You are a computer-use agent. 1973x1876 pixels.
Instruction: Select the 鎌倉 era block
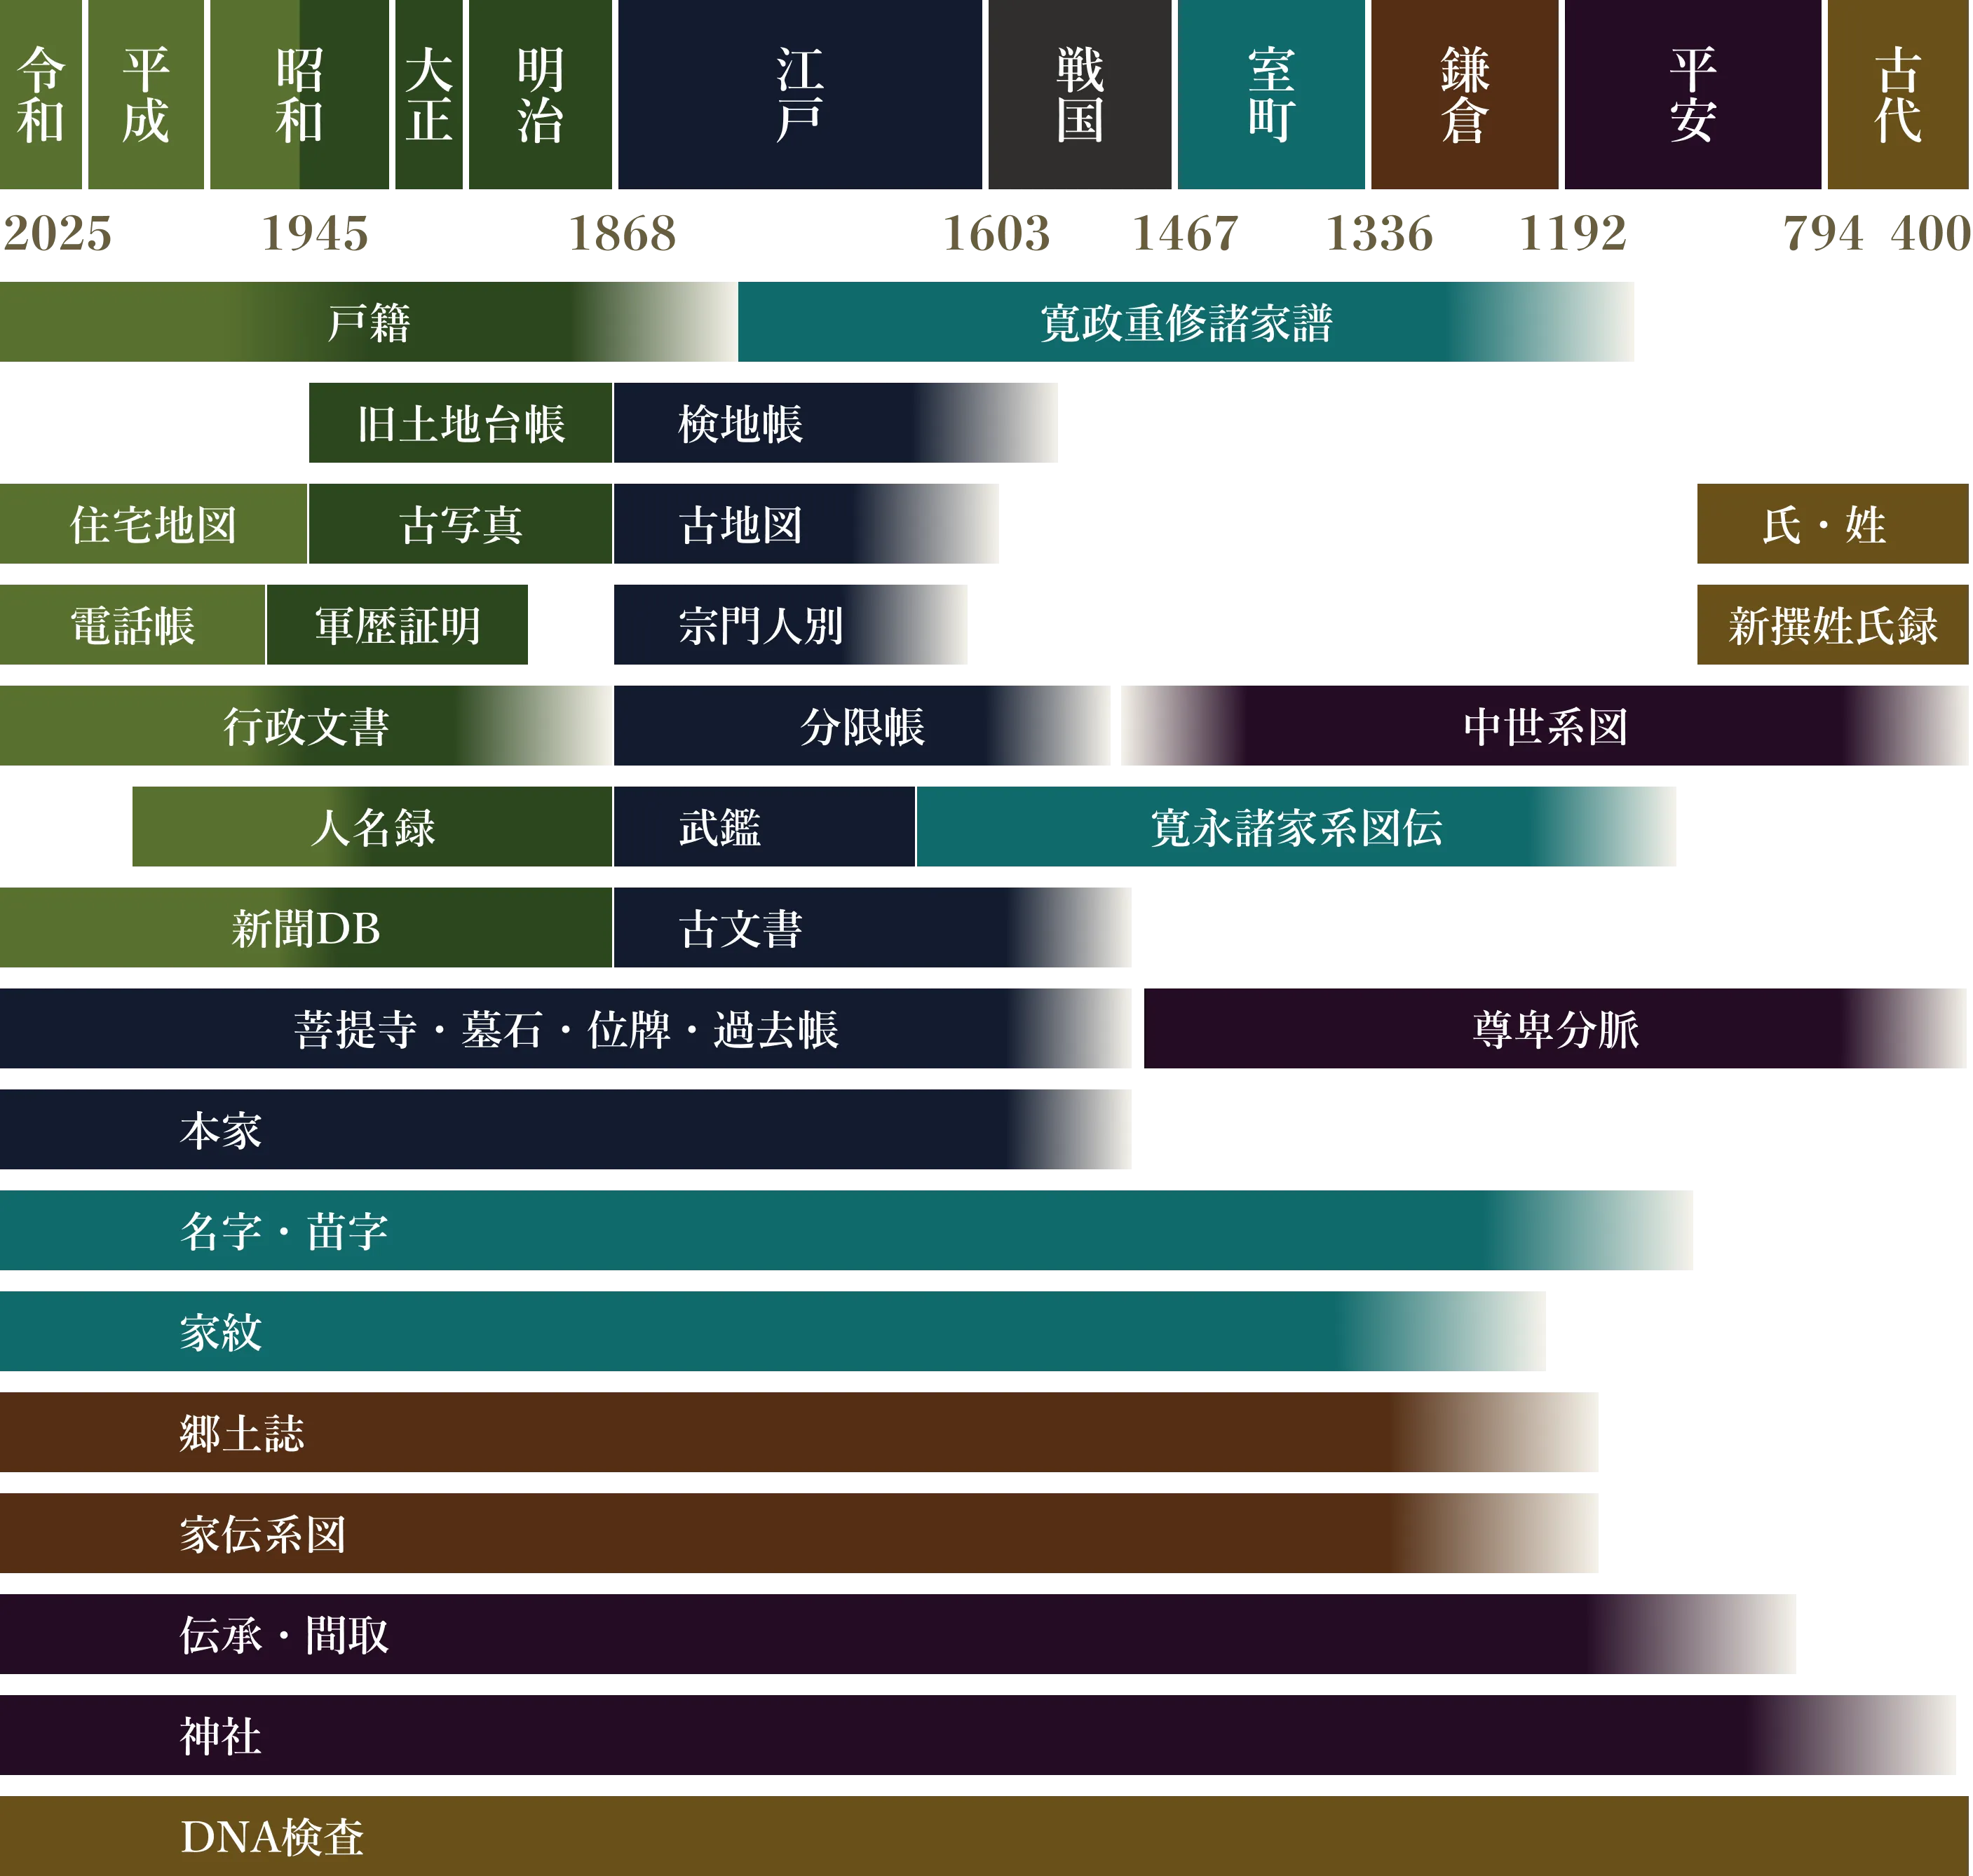coord(1465,94)
